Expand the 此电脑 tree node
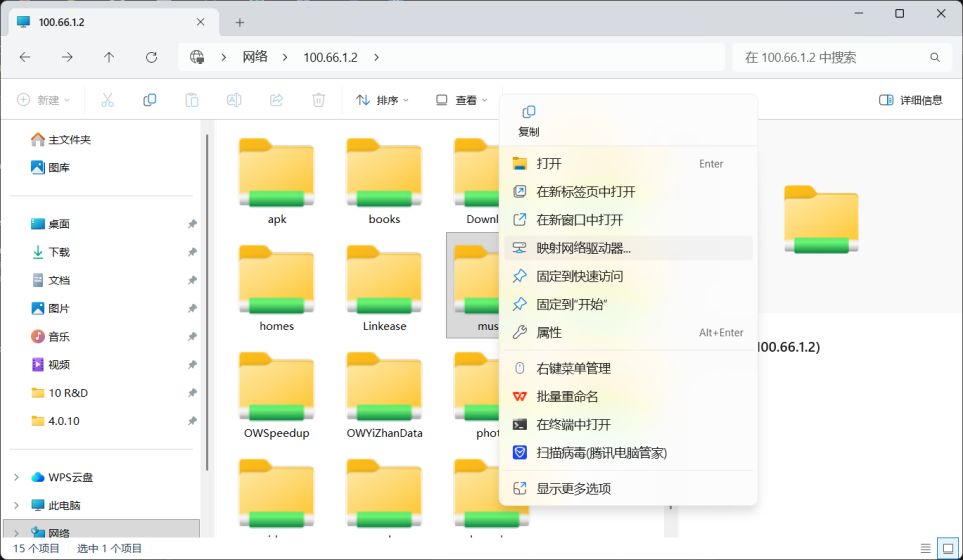This screenshot has height=560, width=963. click(16, 505)
